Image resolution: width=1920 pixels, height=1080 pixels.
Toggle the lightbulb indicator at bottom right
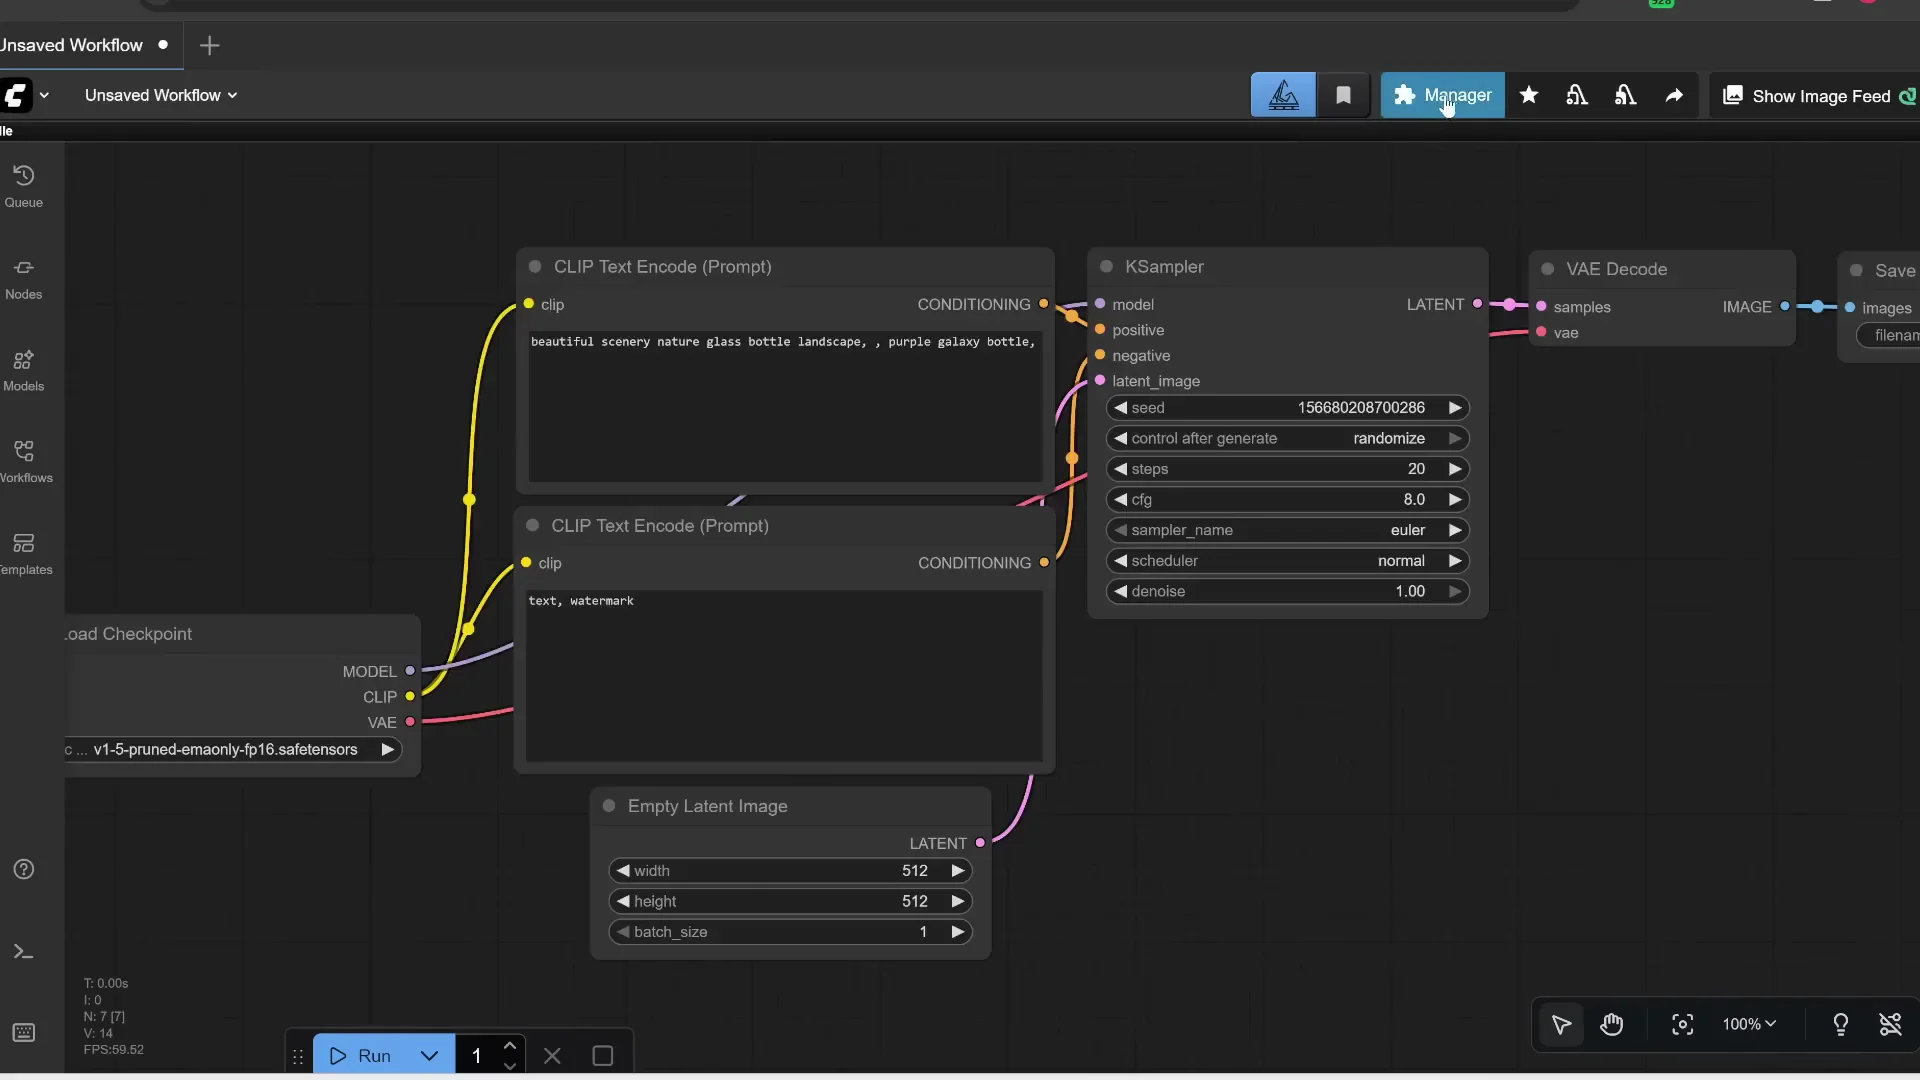point(1842,1025)
